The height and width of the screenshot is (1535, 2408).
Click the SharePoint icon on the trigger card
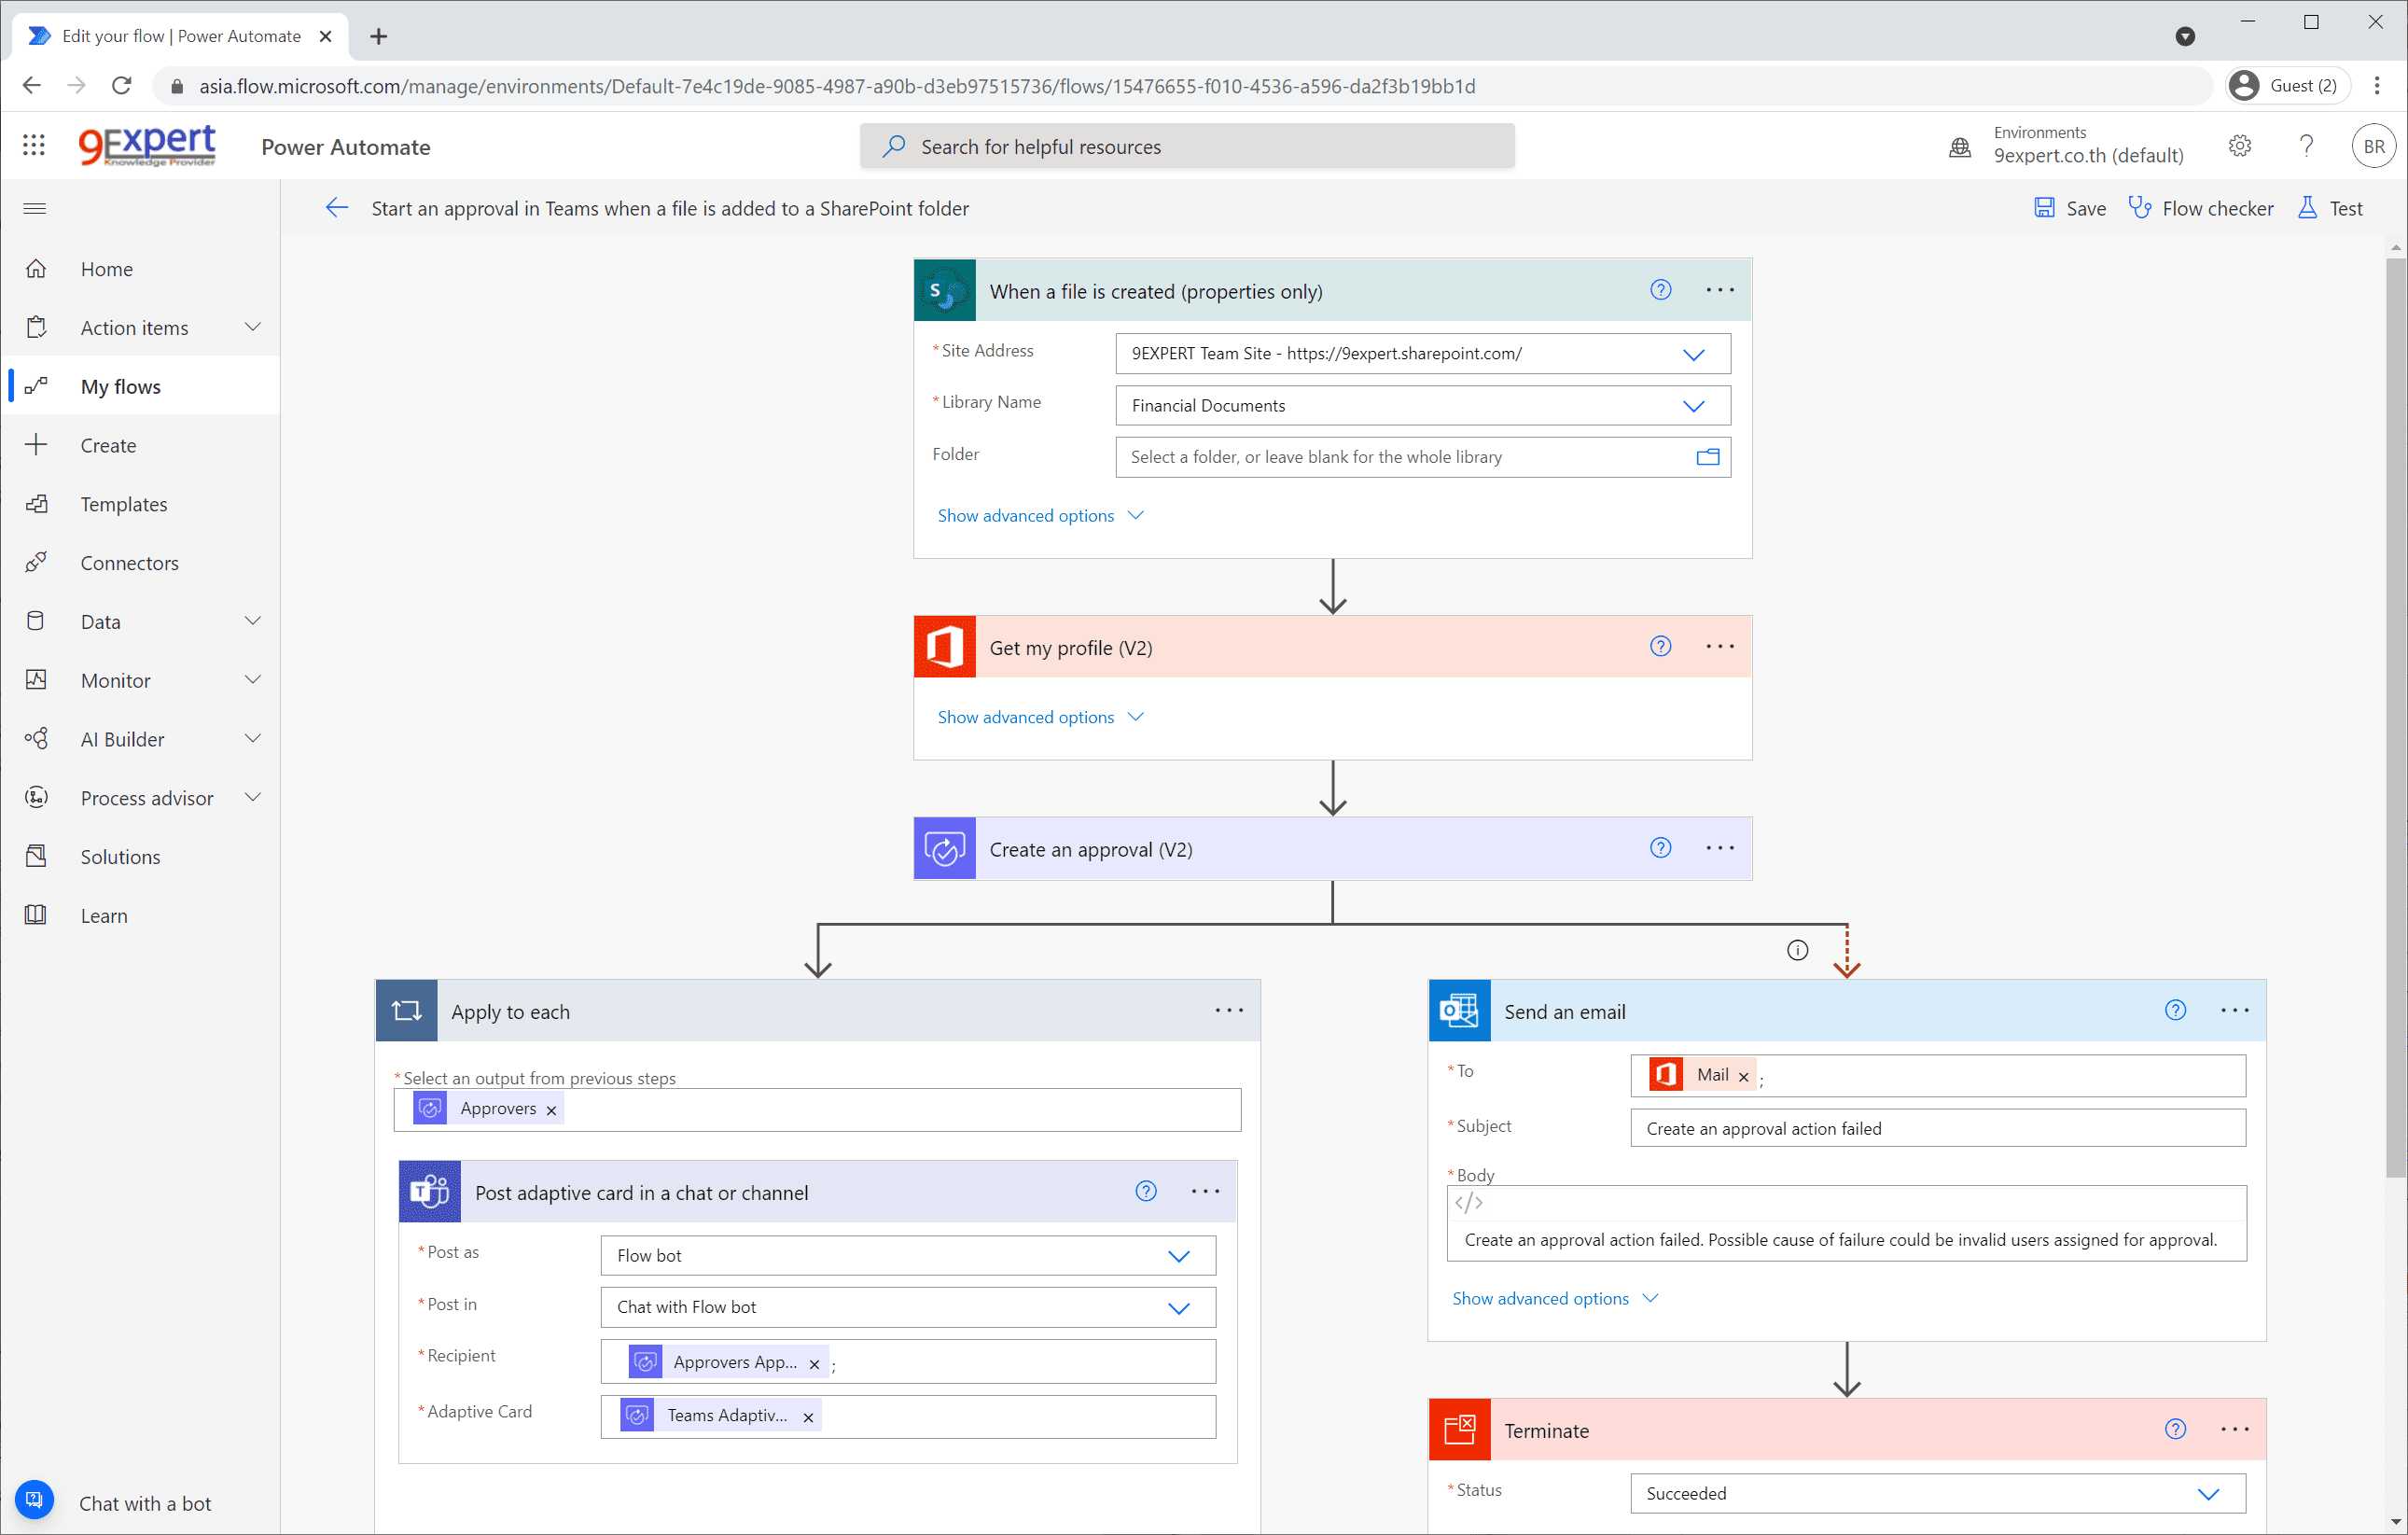click(943, 290)
